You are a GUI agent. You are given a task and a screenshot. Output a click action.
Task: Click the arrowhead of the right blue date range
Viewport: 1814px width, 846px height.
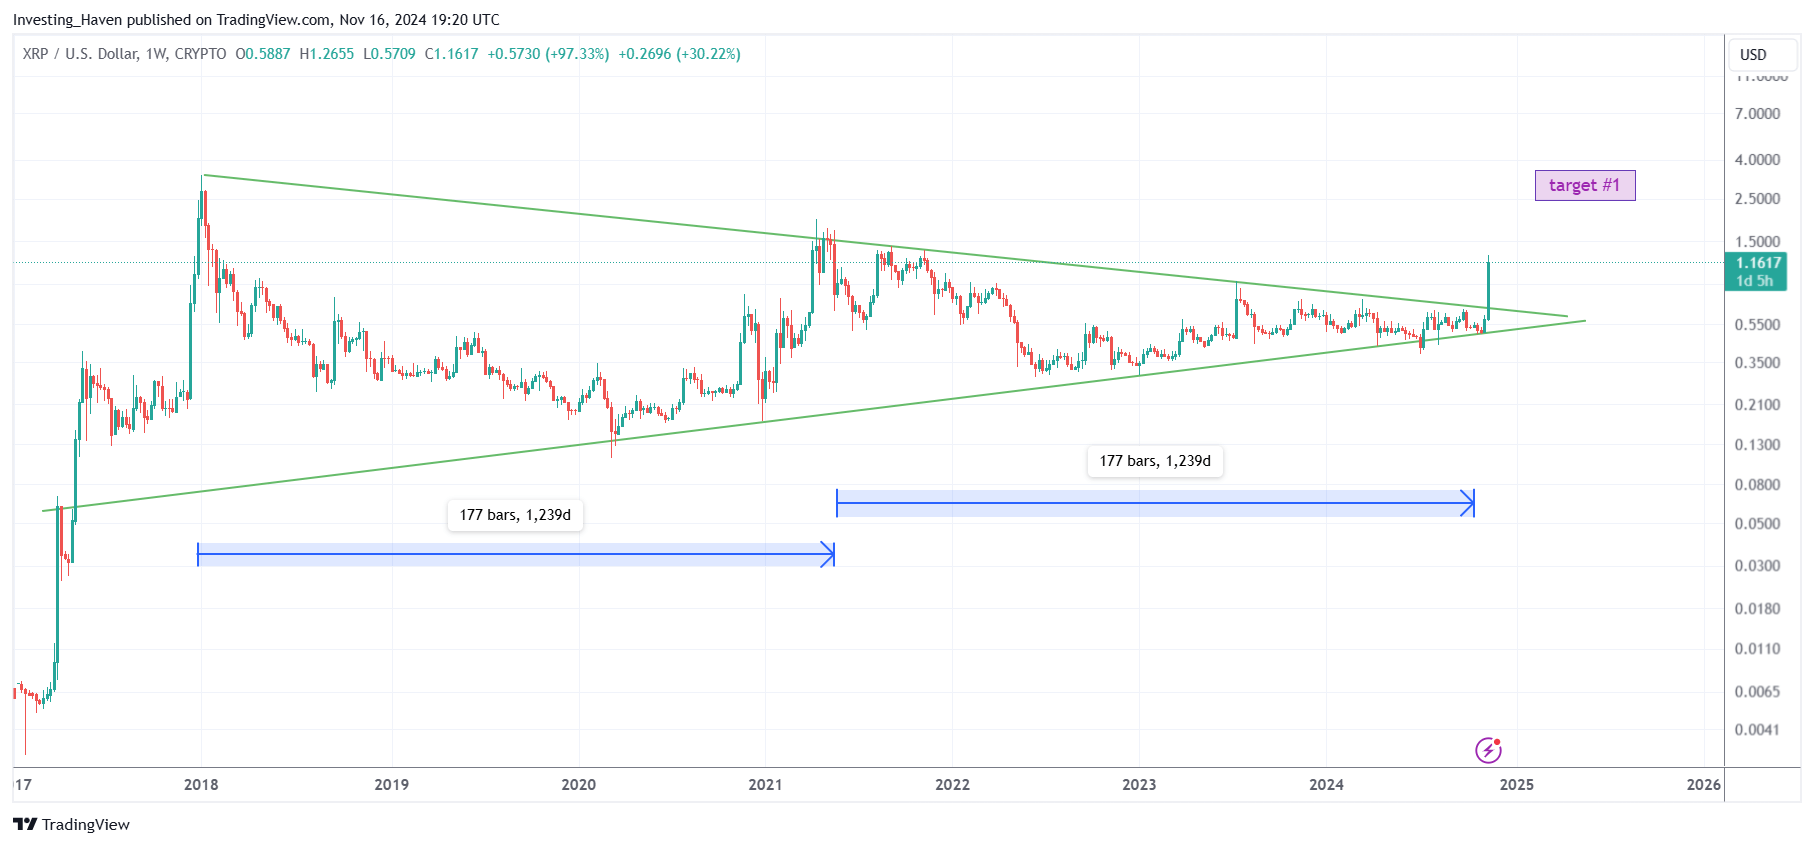1468,503
